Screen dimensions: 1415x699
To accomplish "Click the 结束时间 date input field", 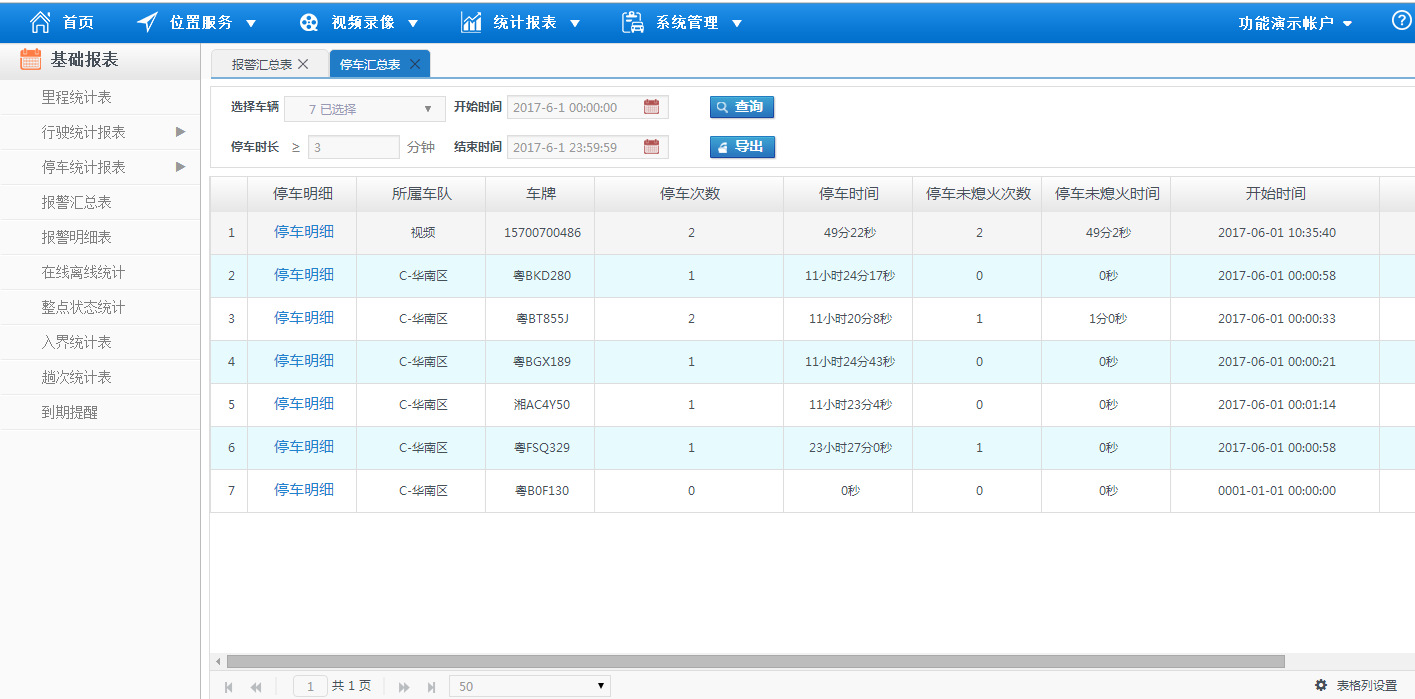I will pos(588,147).
